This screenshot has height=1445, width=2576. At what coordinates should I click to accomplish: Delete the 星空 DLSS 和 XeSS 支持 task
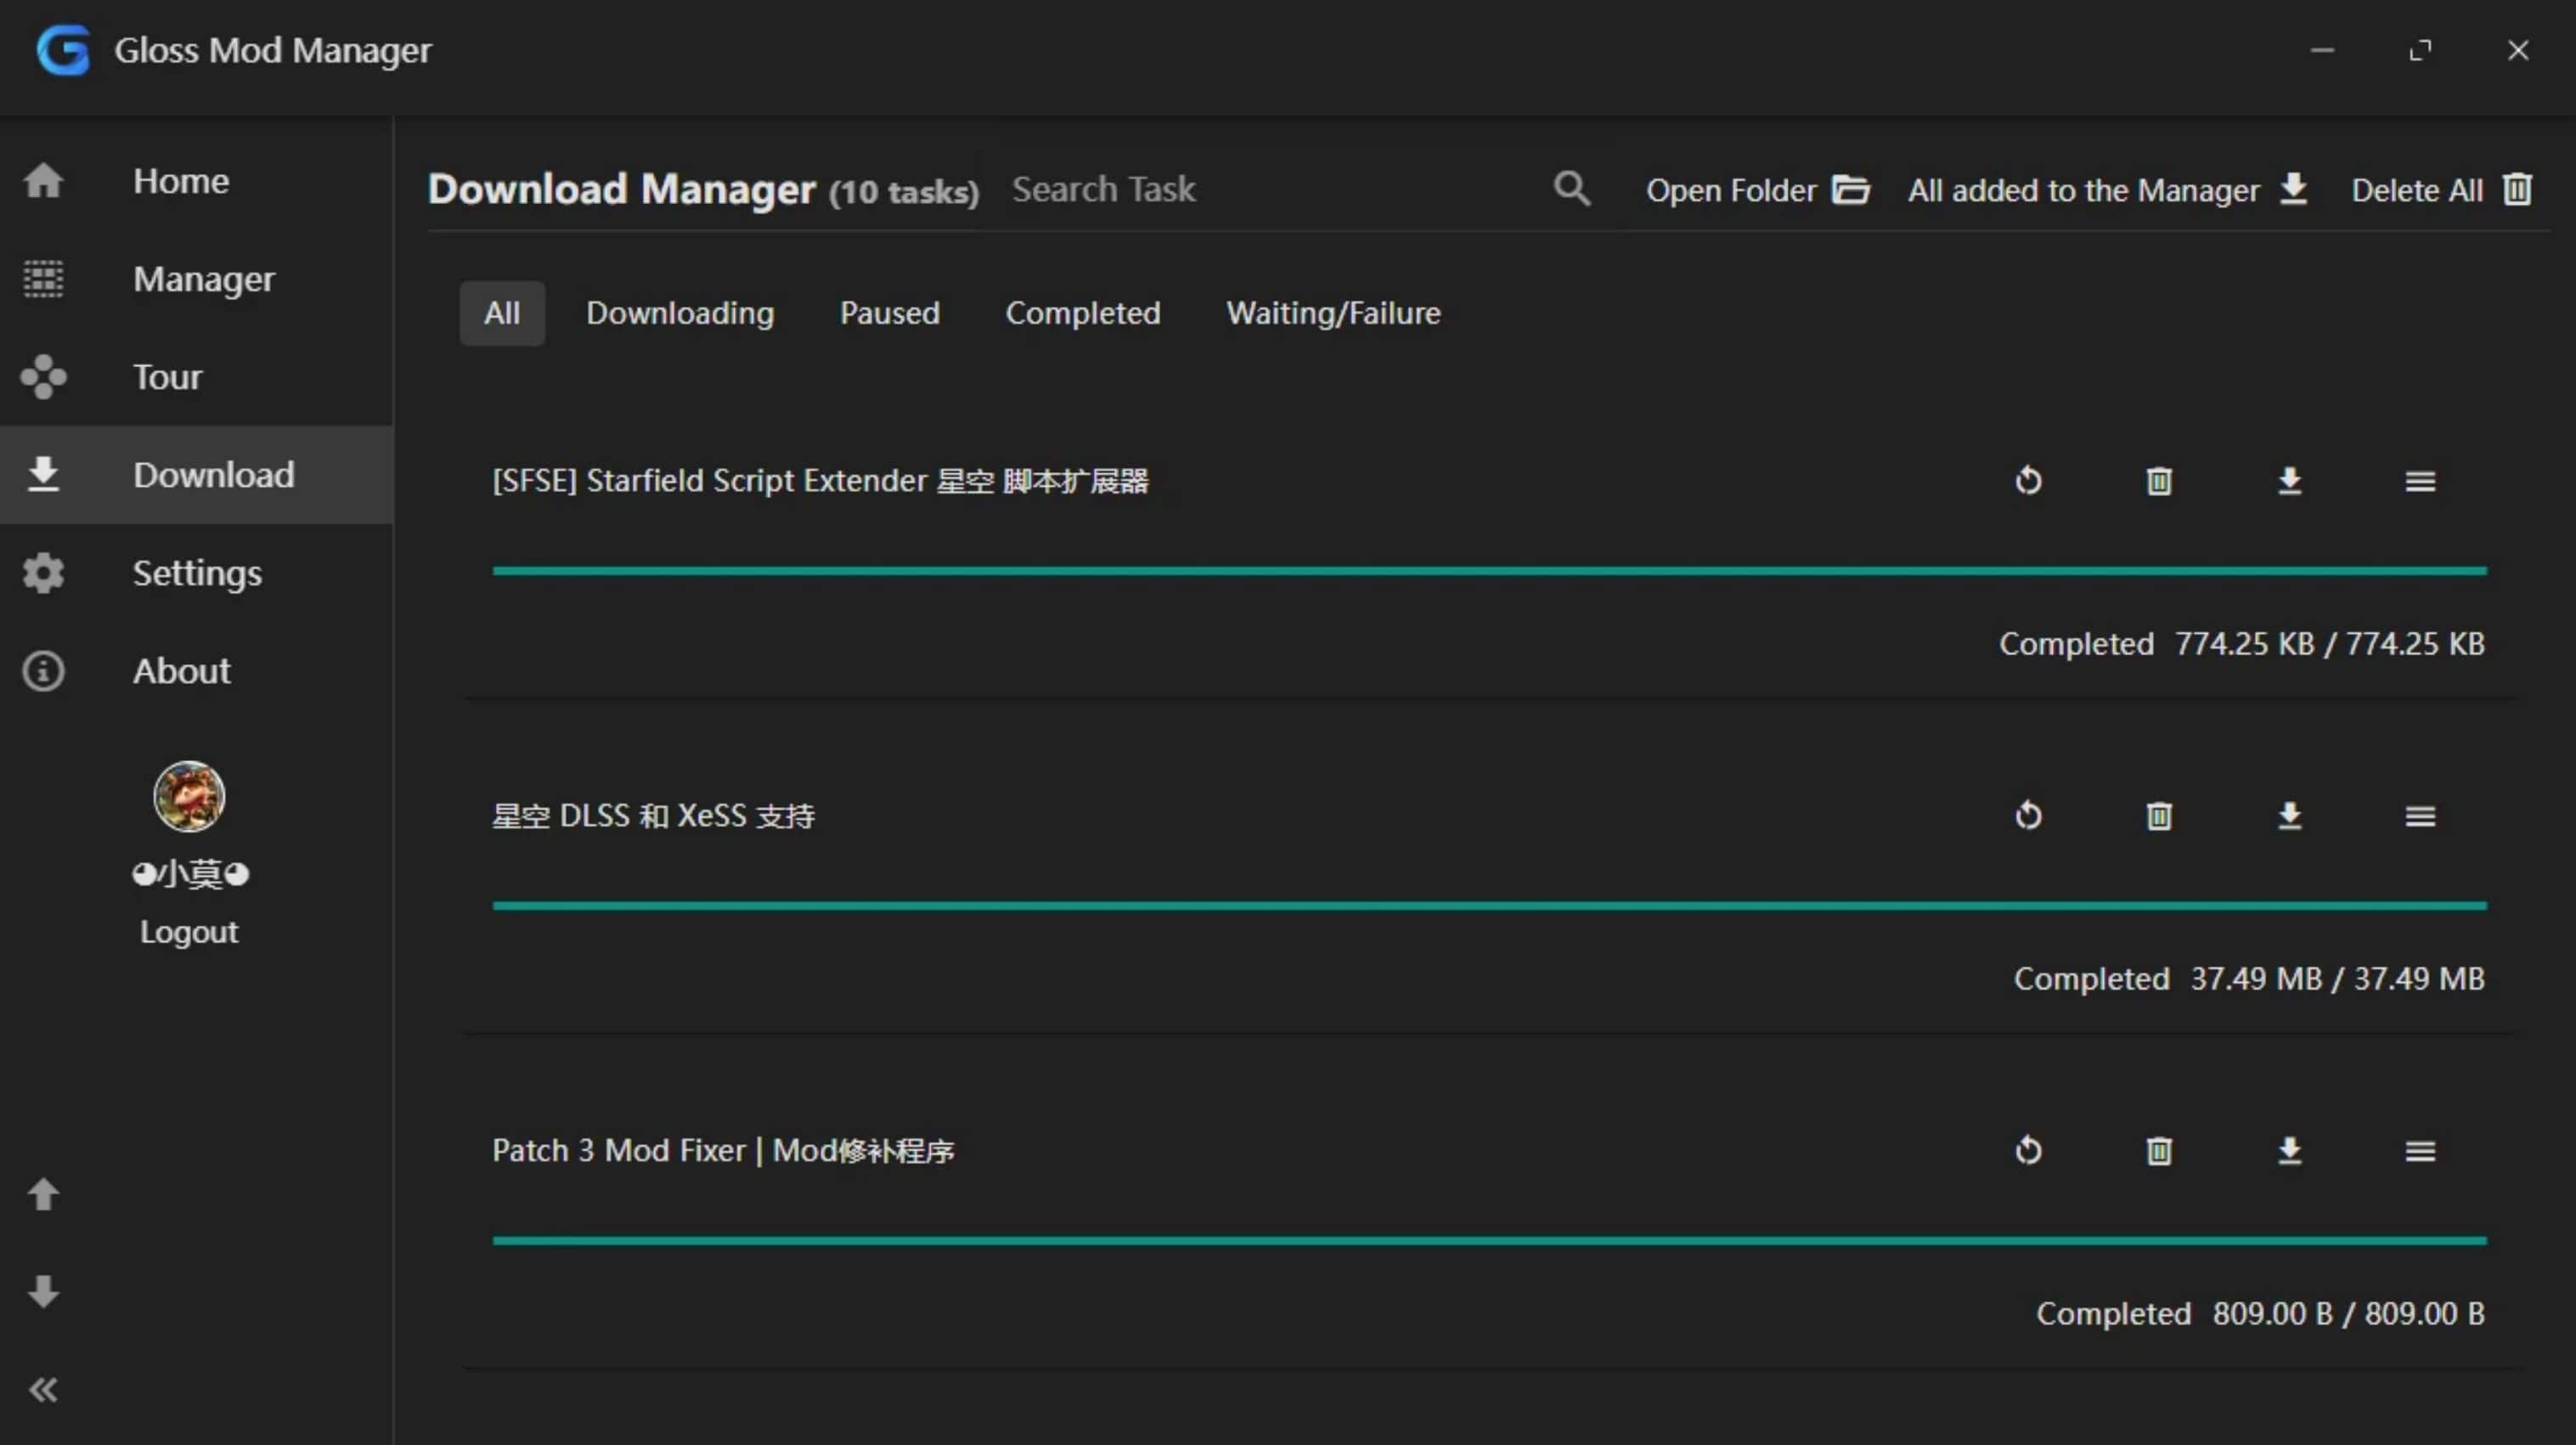pyautogui.click(x=2159, y=816)
